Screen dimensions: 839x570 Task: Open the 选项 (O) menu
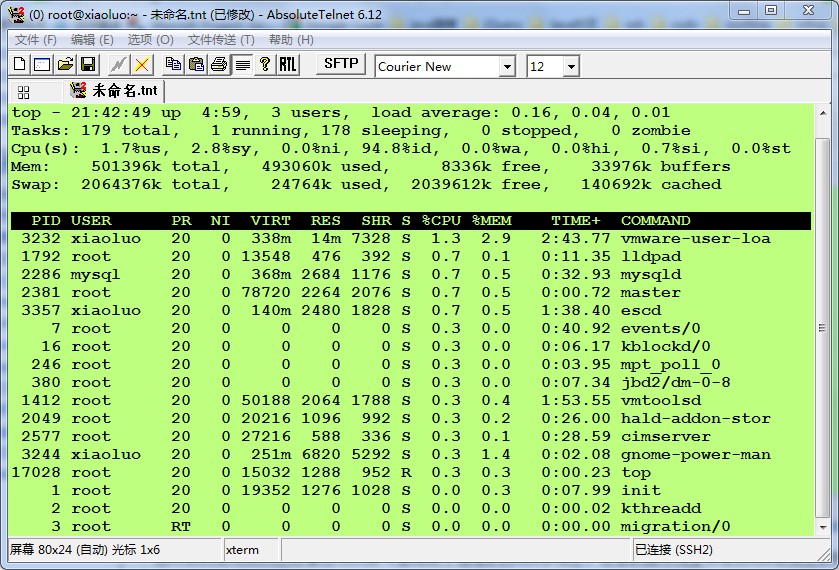150,40
